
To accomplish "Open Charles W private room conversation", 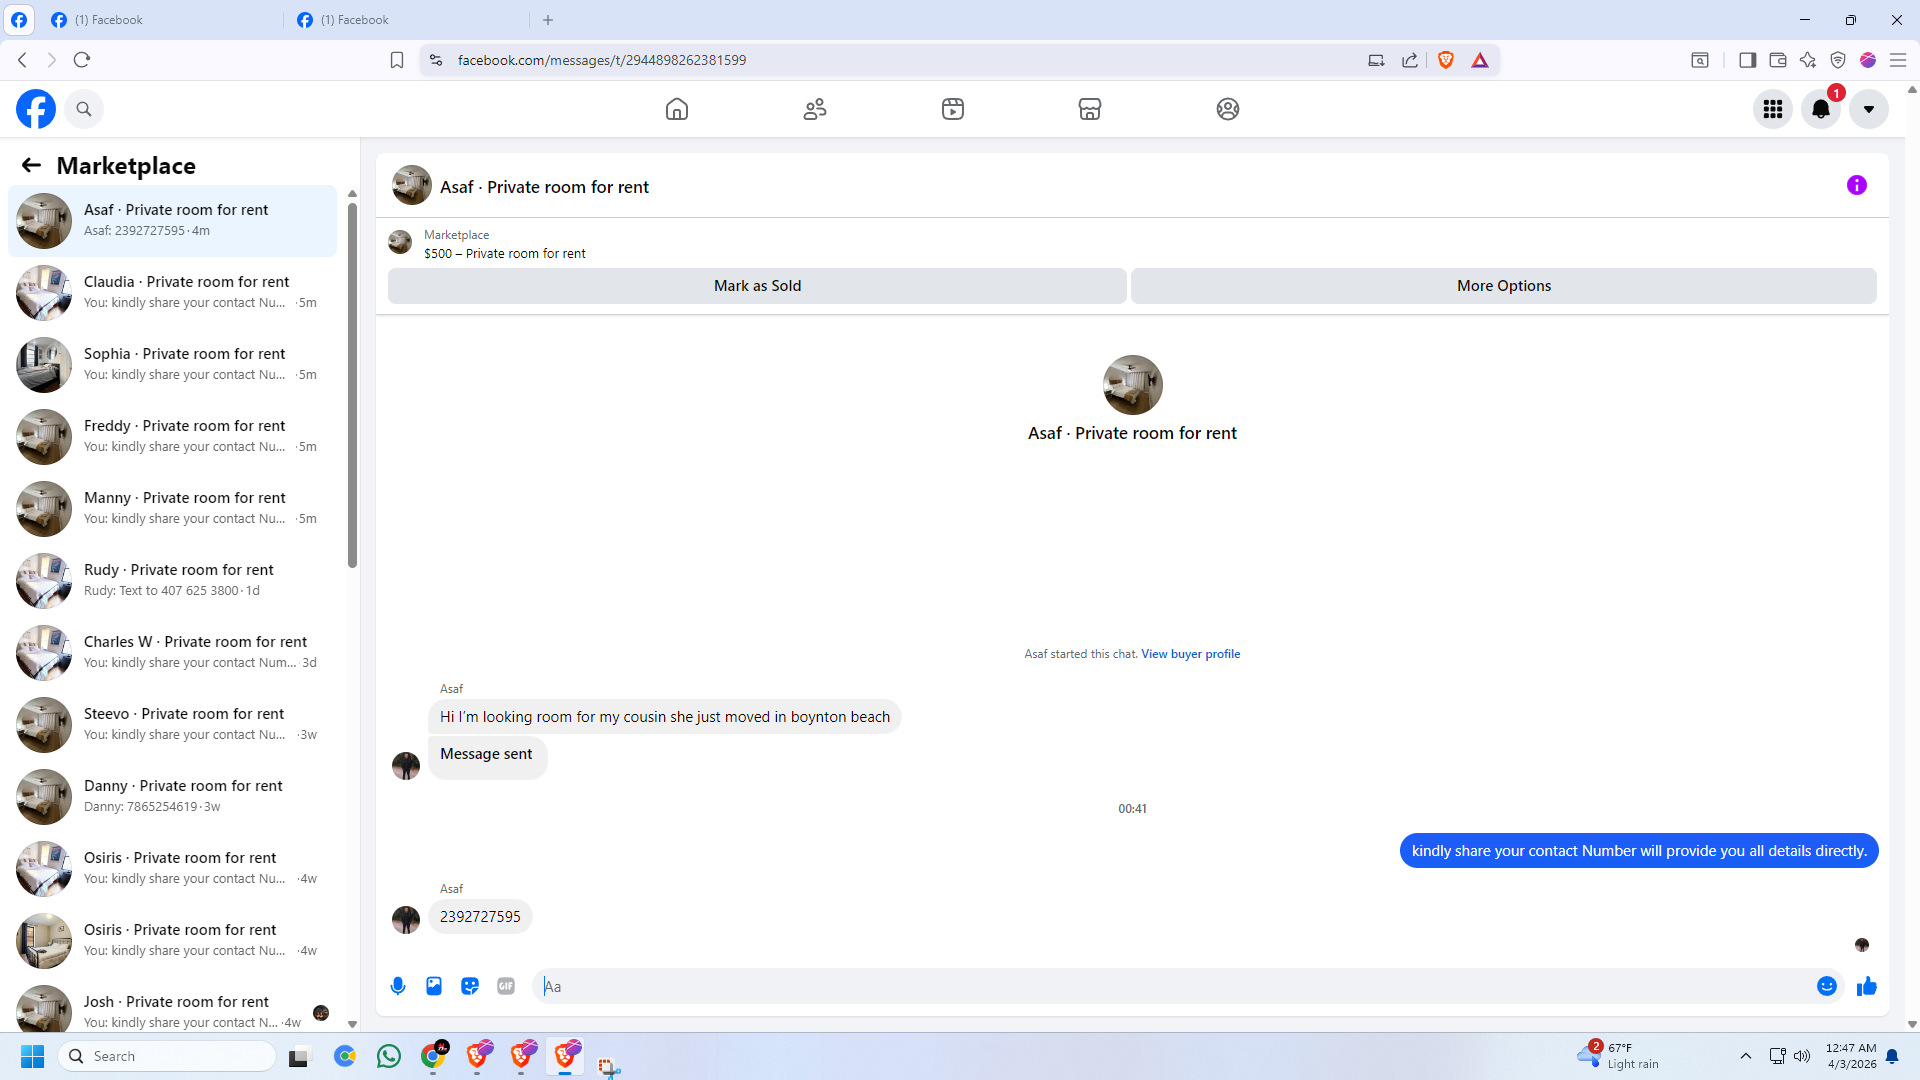I will tap(172, 653).
